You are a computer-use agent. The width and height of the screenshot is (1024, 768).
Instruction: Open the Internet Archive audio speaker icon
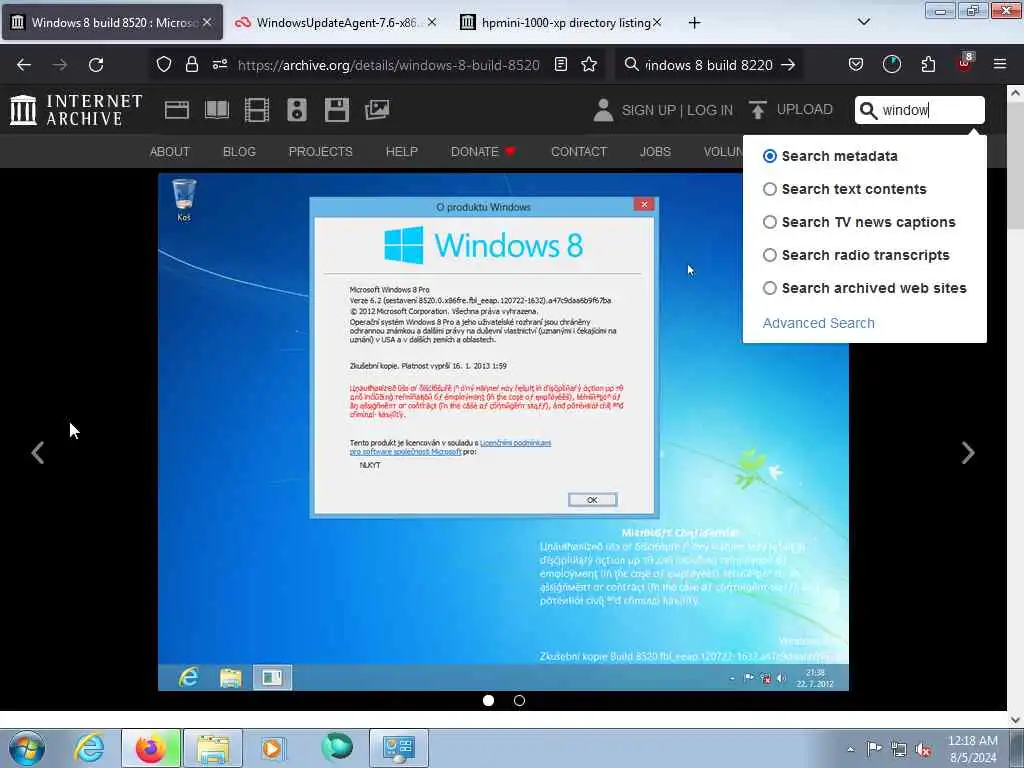coord(296,110)
